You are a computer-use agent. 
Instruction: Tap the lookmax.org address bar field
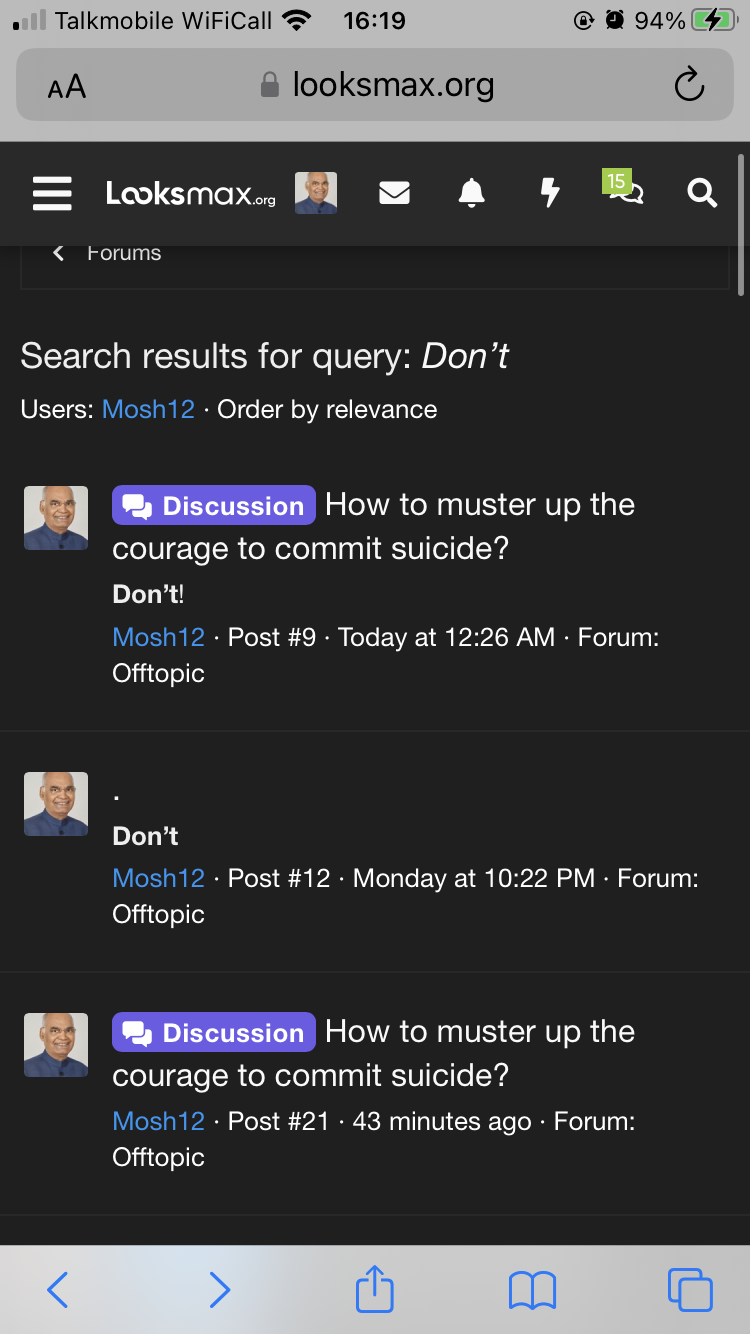point(375,85)
